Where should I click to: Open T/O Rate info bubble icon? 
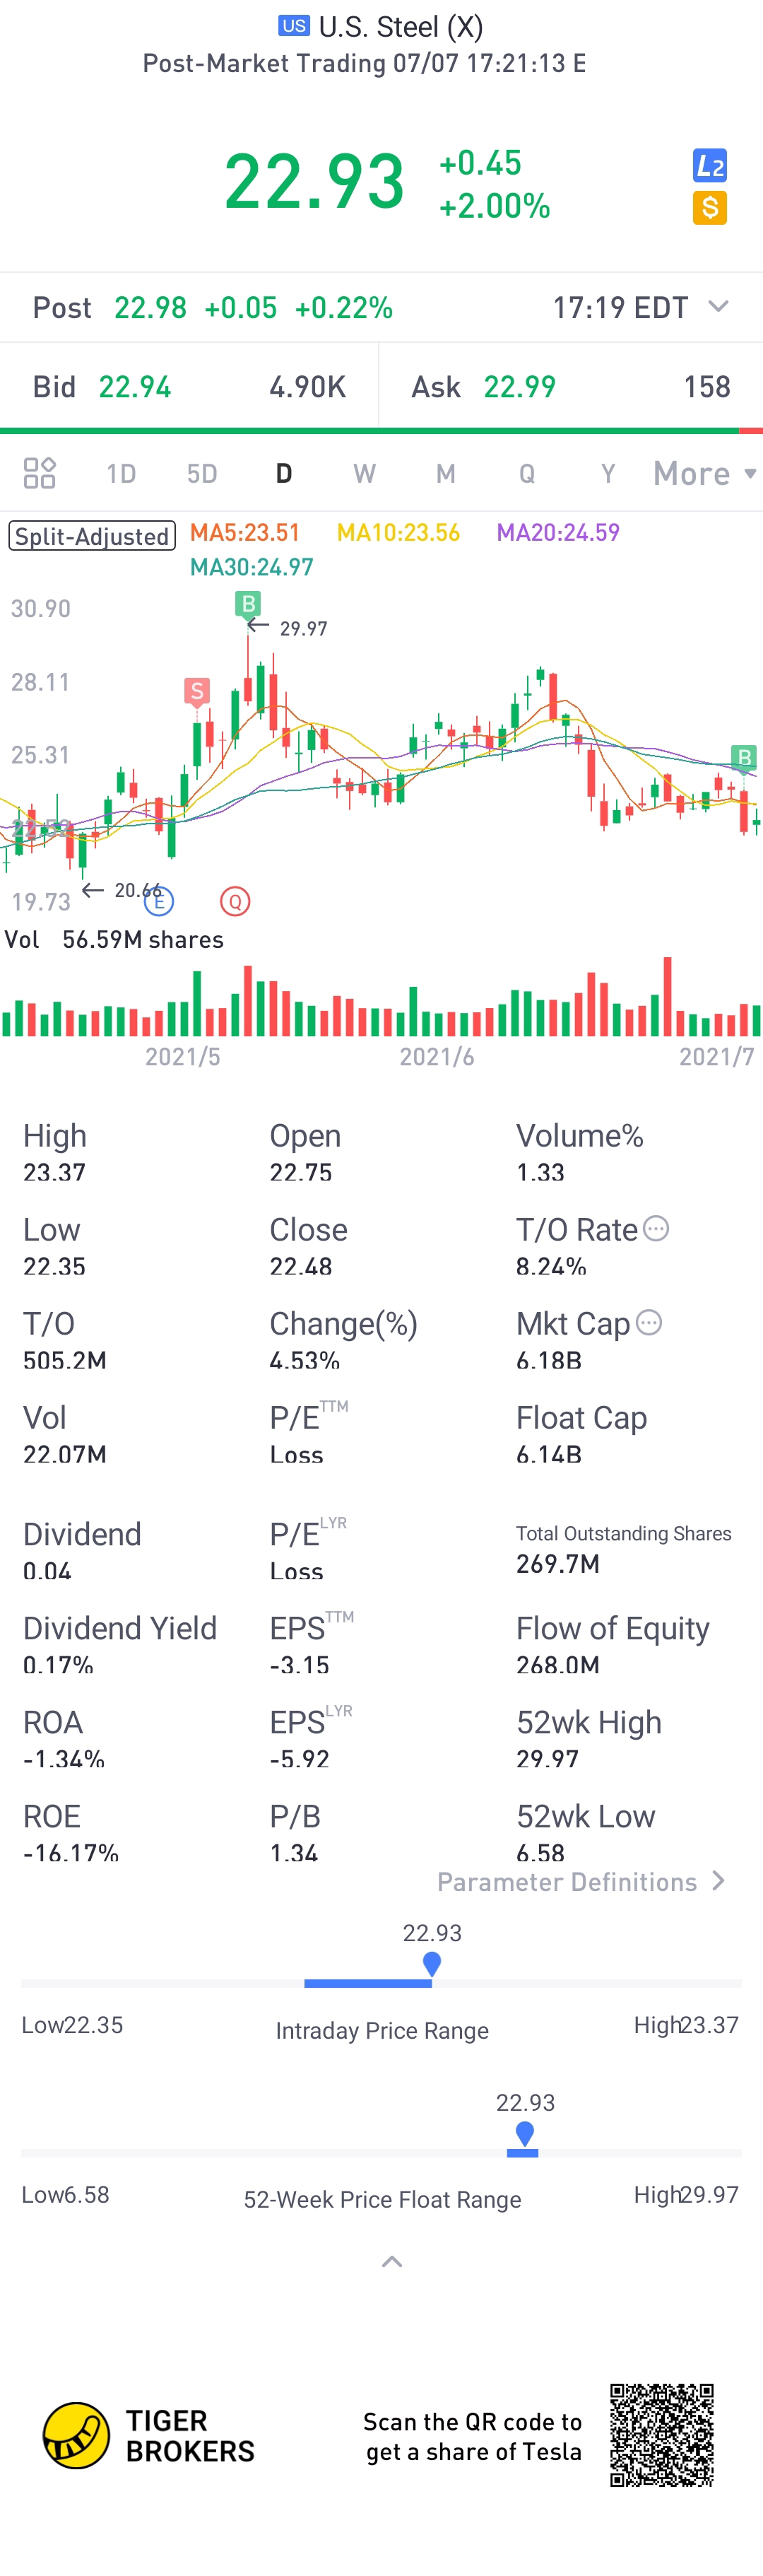pos(656,1228)
